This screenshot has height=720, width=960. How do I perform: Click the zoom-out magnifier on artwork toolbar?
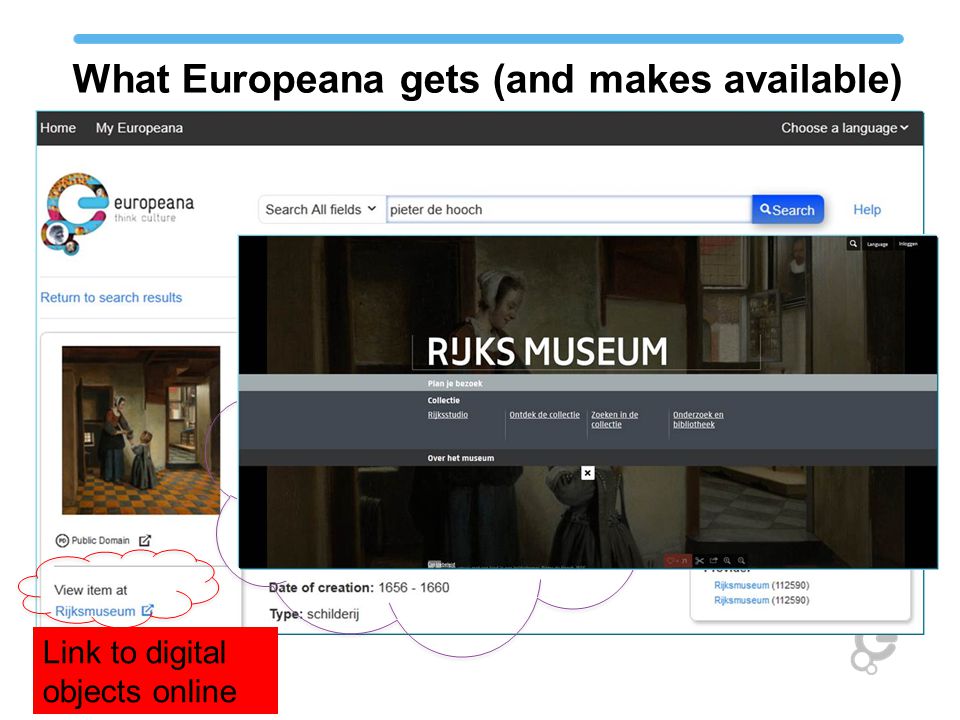(741, 561)
